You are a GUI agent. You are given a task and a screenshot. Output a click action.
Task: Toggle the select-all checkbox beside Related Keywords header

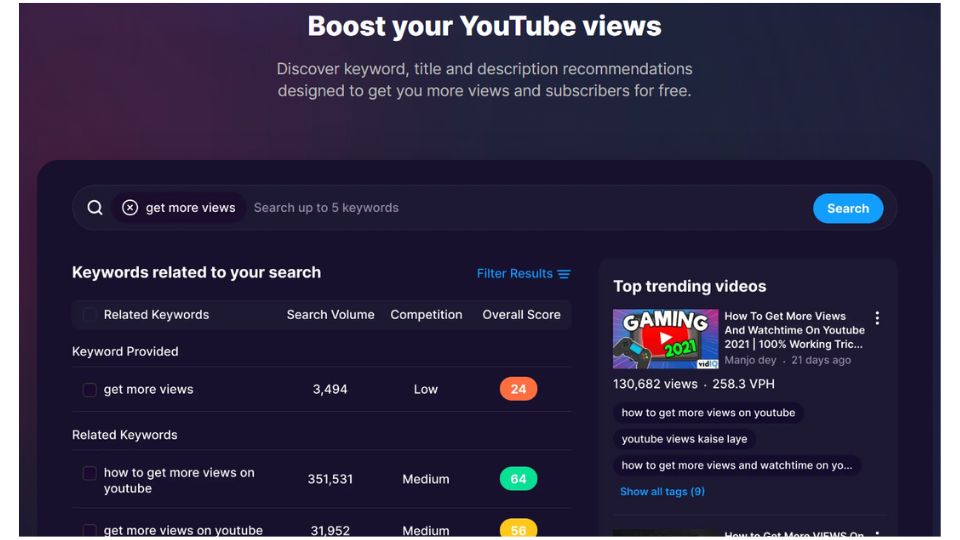89,315
